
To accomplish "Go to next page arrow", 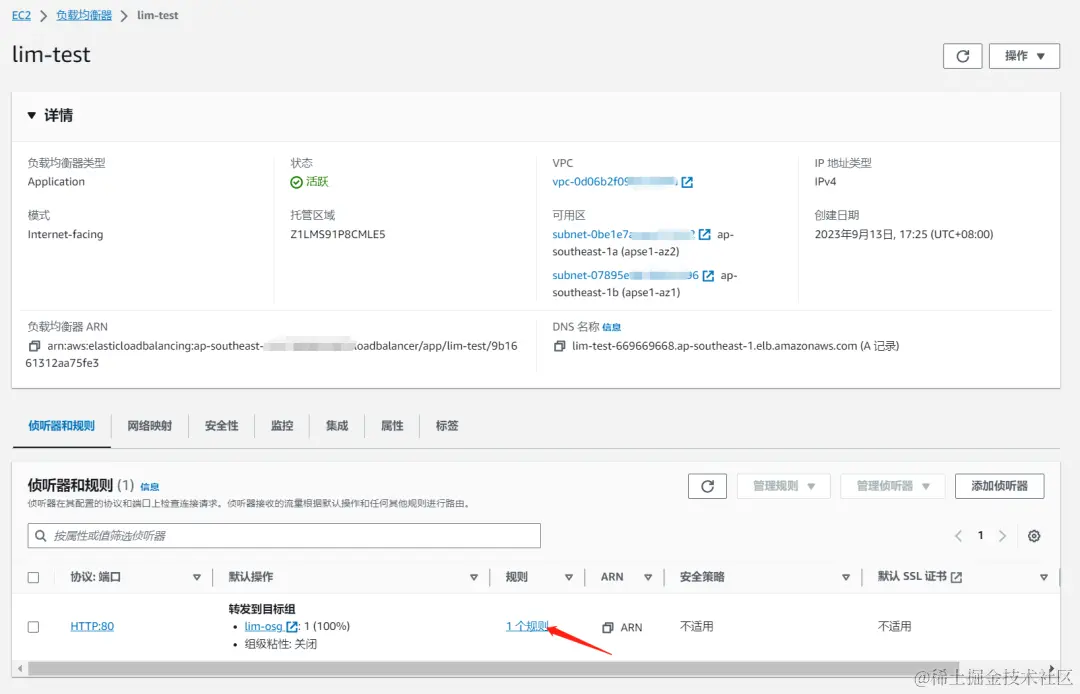I will click(1002, 536).
